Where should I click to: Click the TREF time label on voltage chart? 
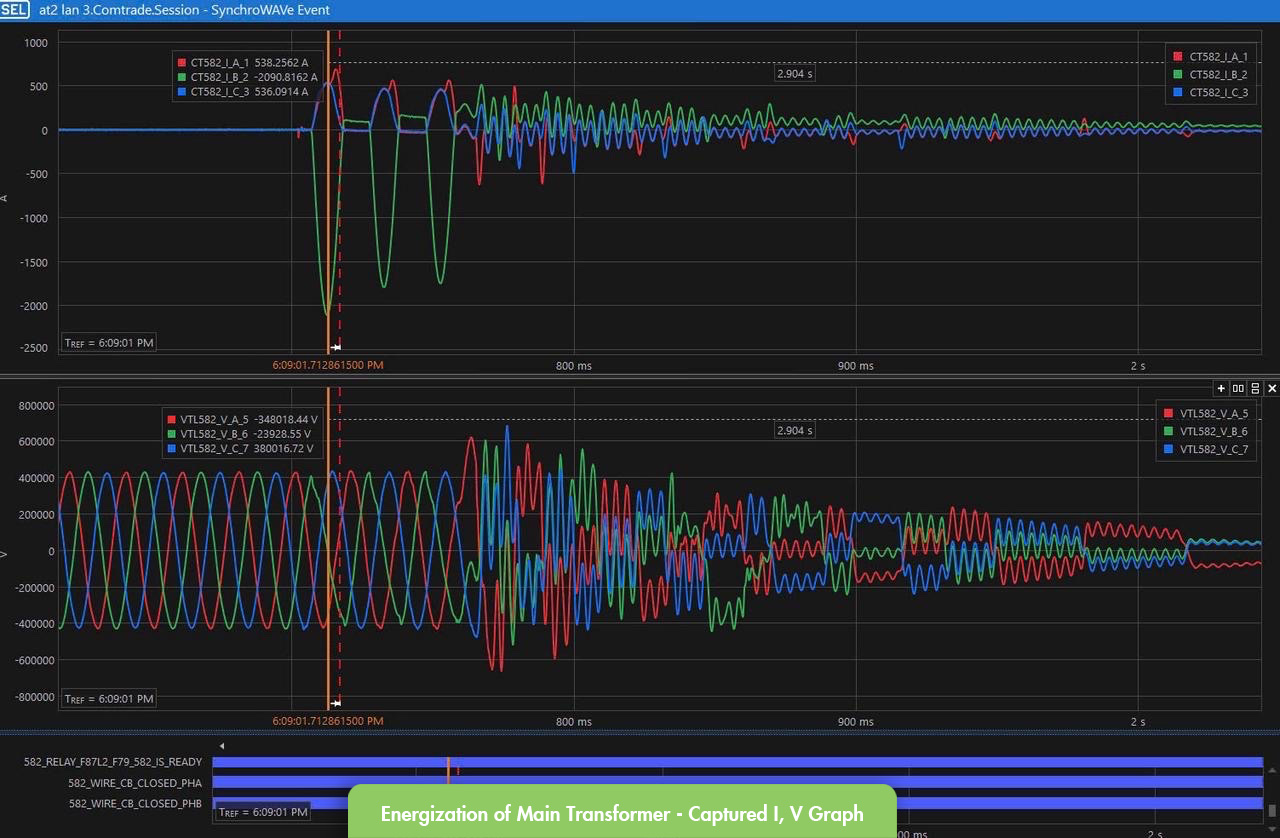pos(109,699)
